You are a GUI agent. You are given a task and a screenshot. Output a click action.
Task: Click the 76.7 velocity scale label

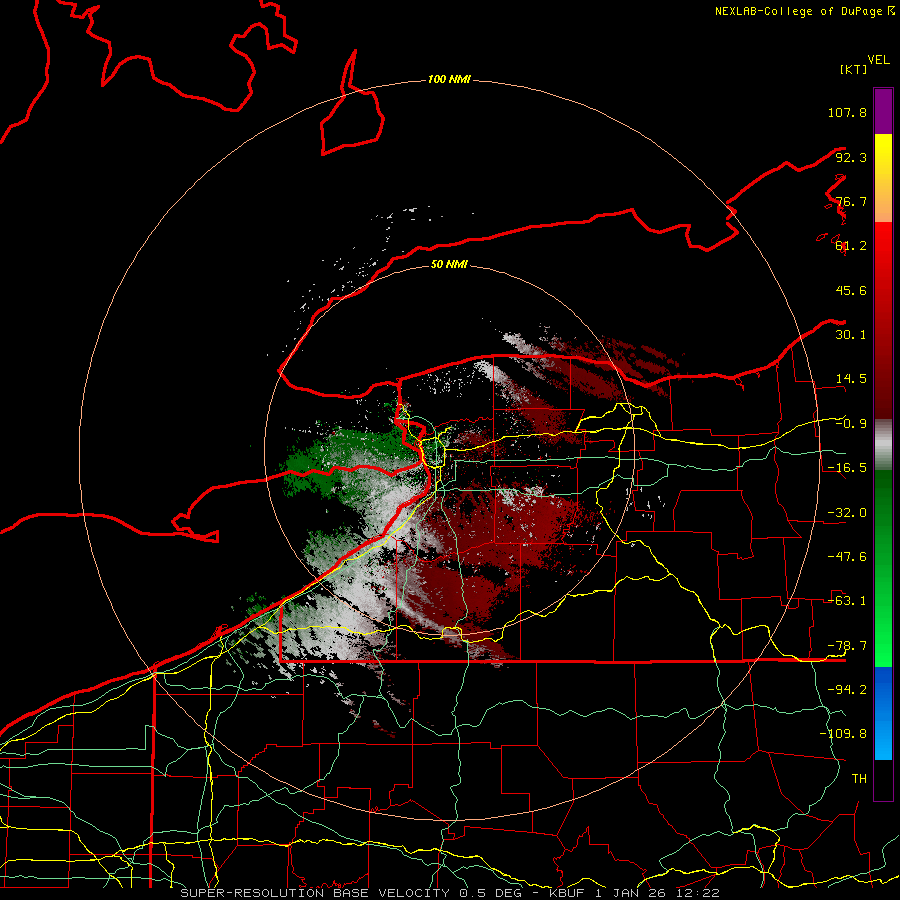pos(851,201)
